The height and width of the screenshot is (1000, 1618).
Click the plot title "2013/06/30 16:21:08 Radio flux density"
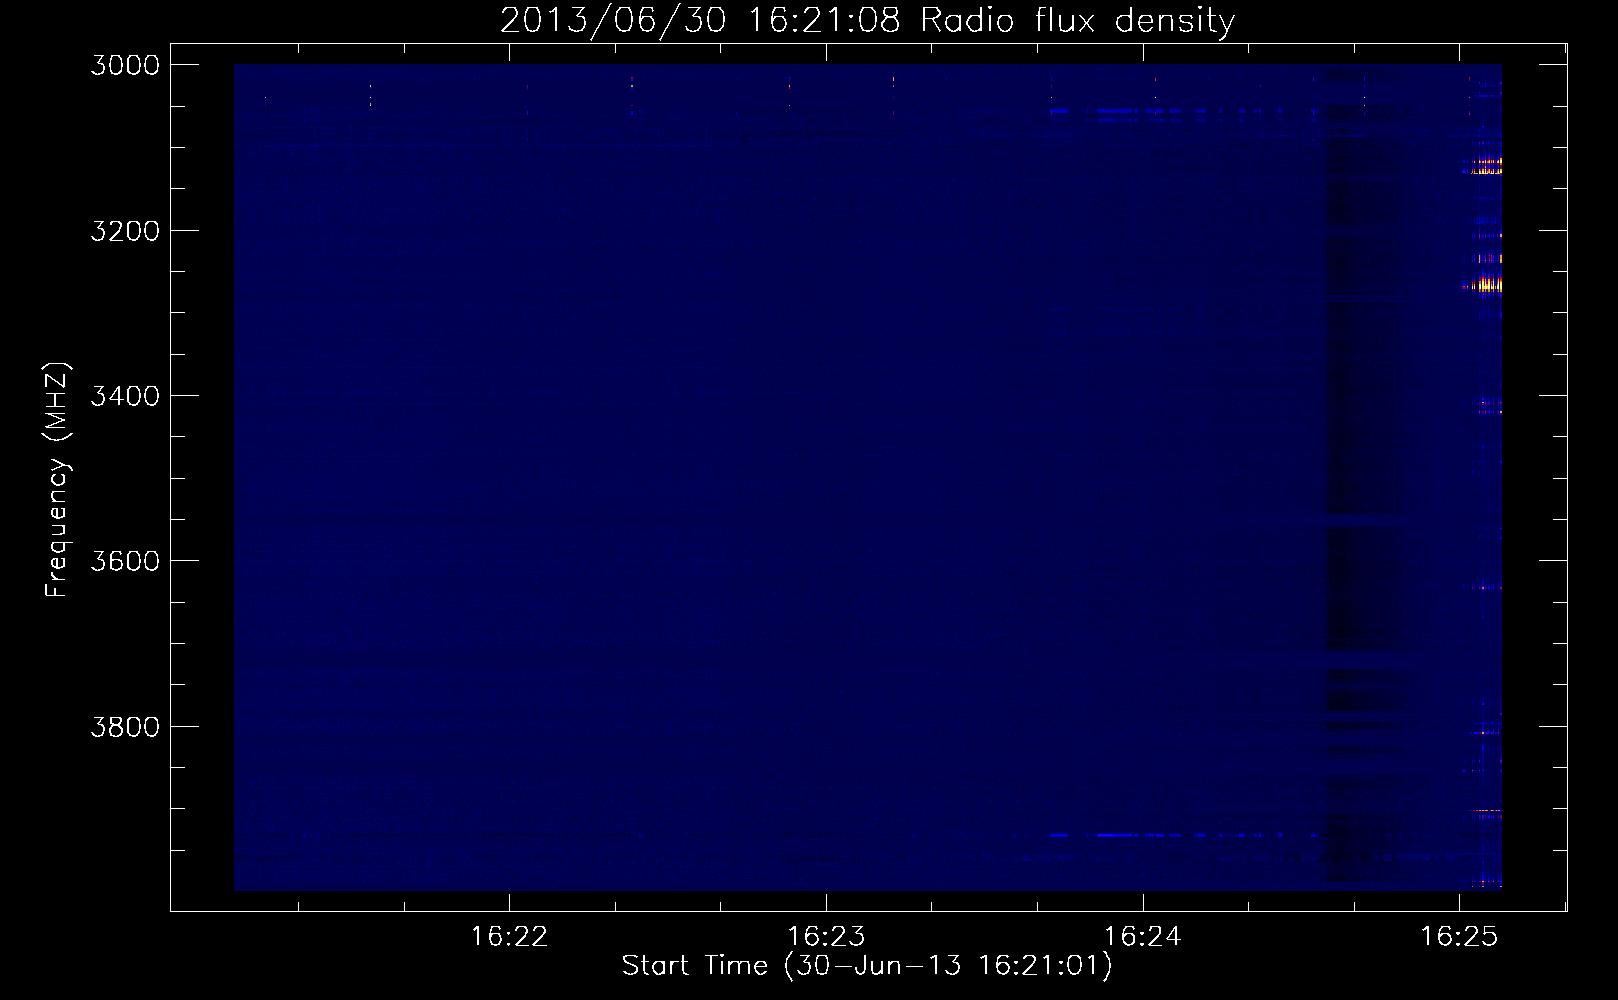[867, 21]
